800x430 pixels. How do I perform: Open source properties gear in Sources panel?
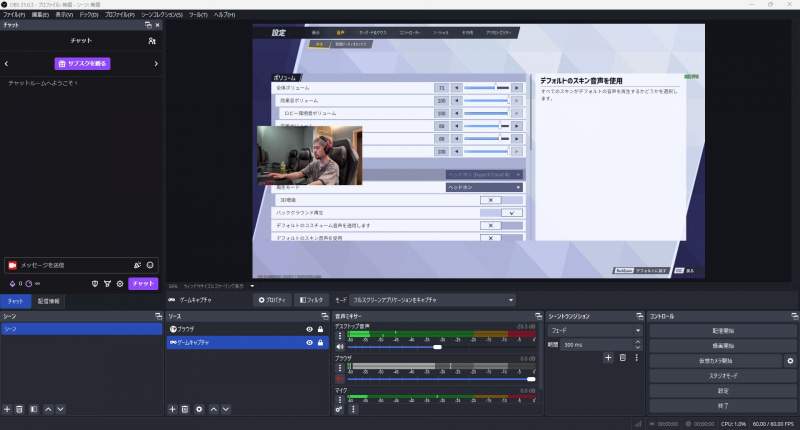click(199, 409)
